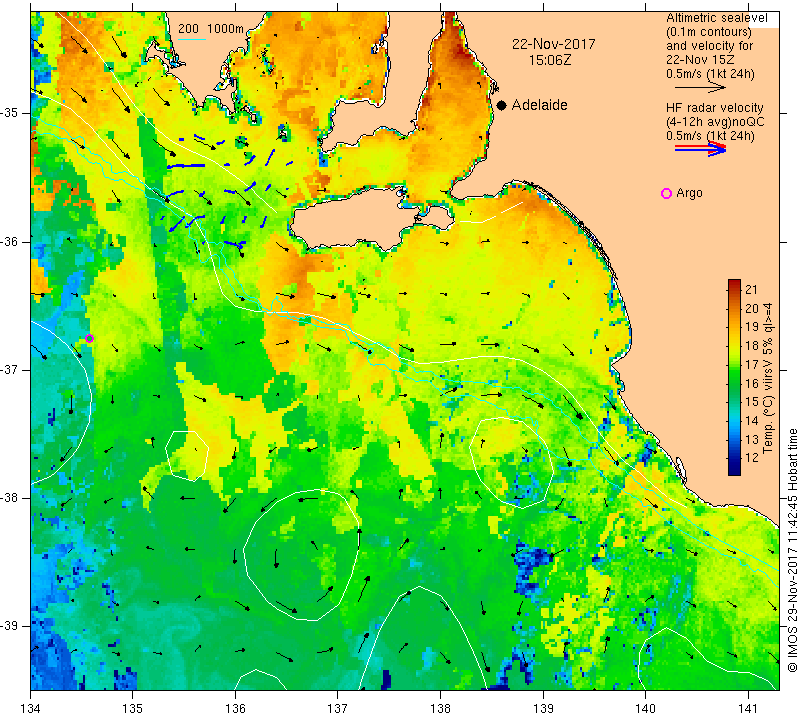Click the longitude axis label 134
The width and height of the screenshot is (800, 720).
tap(31, 708)
